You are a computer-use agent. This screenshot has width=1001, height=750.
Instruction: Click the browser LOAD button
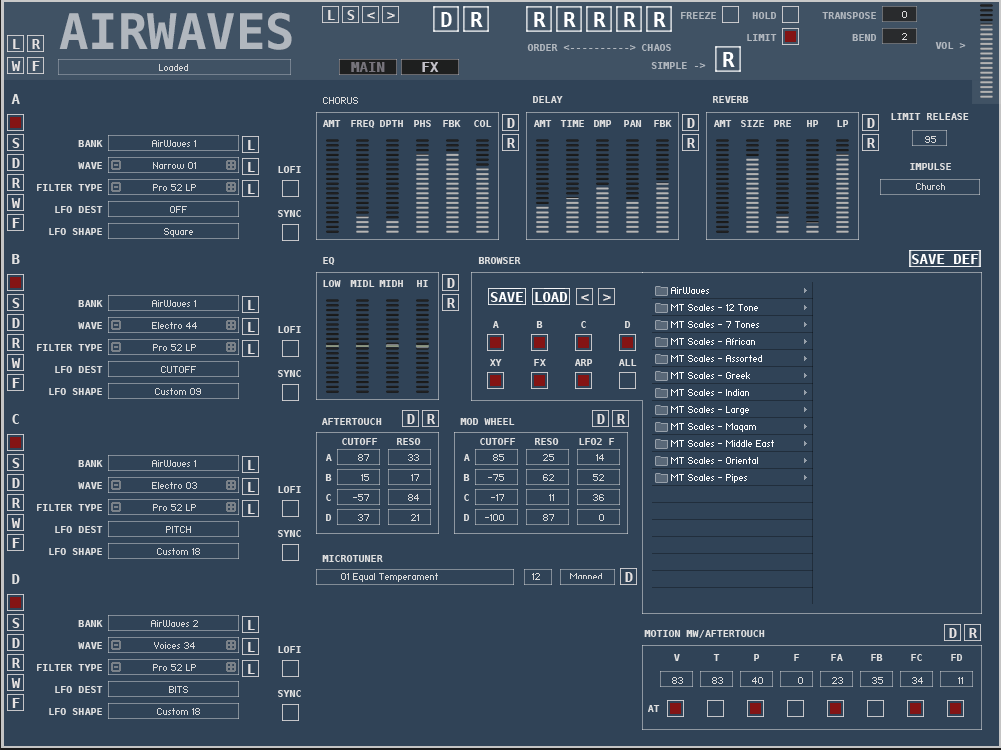[550, 297]
